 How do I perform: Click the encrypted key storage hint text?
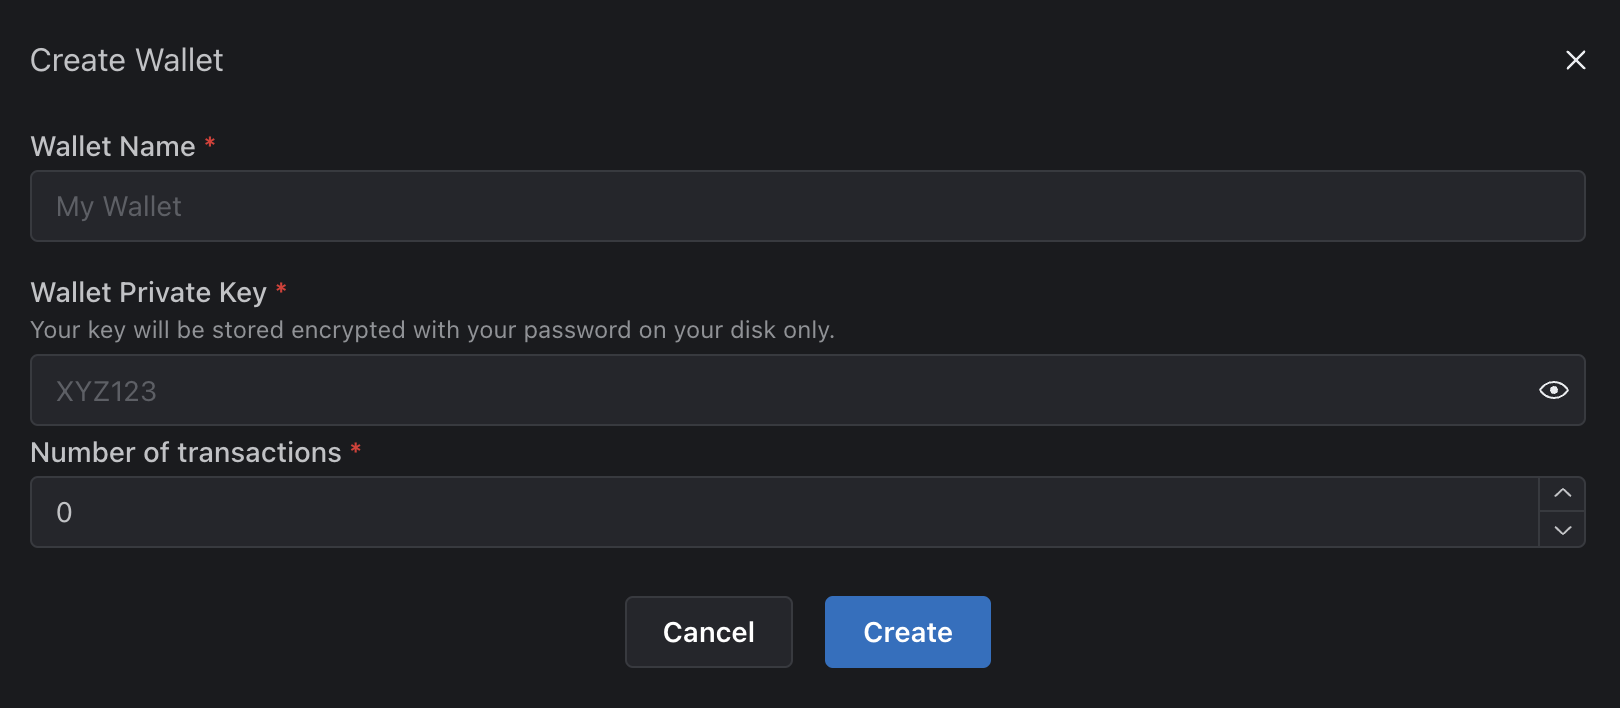432,330
